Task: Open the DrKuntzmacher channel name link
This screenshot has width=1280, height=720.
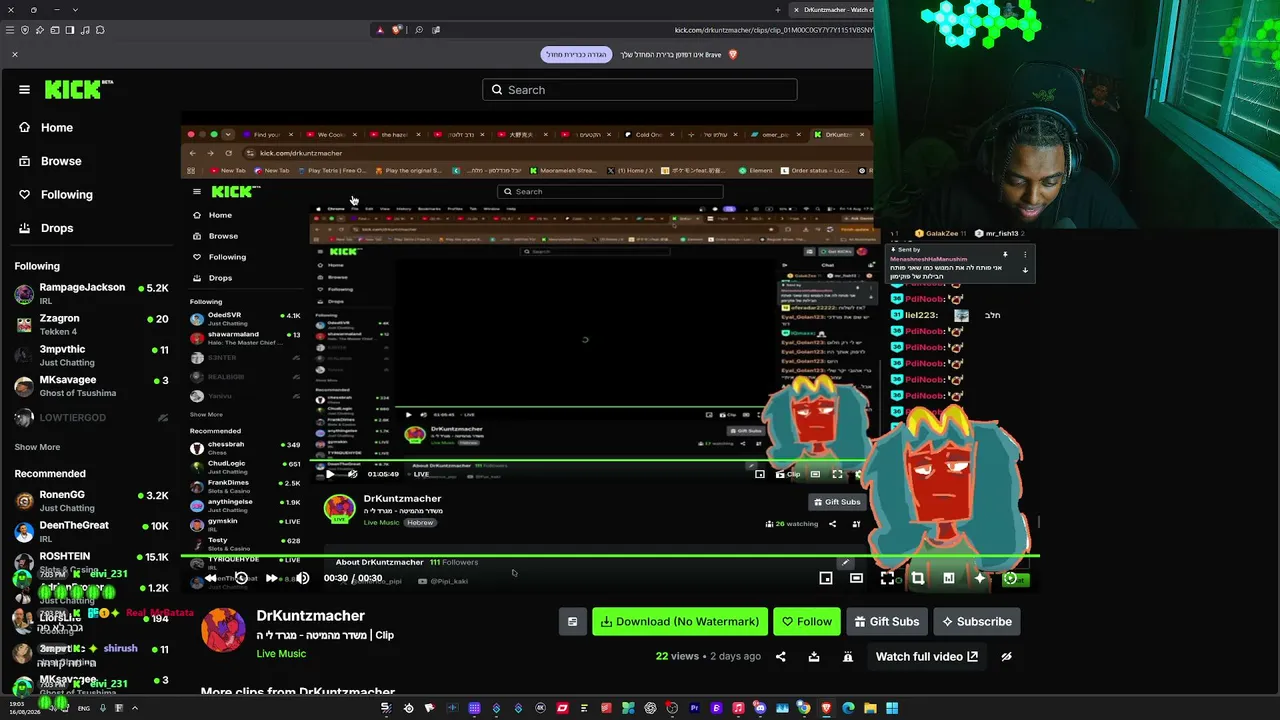Action: click(x=311, y=616)
